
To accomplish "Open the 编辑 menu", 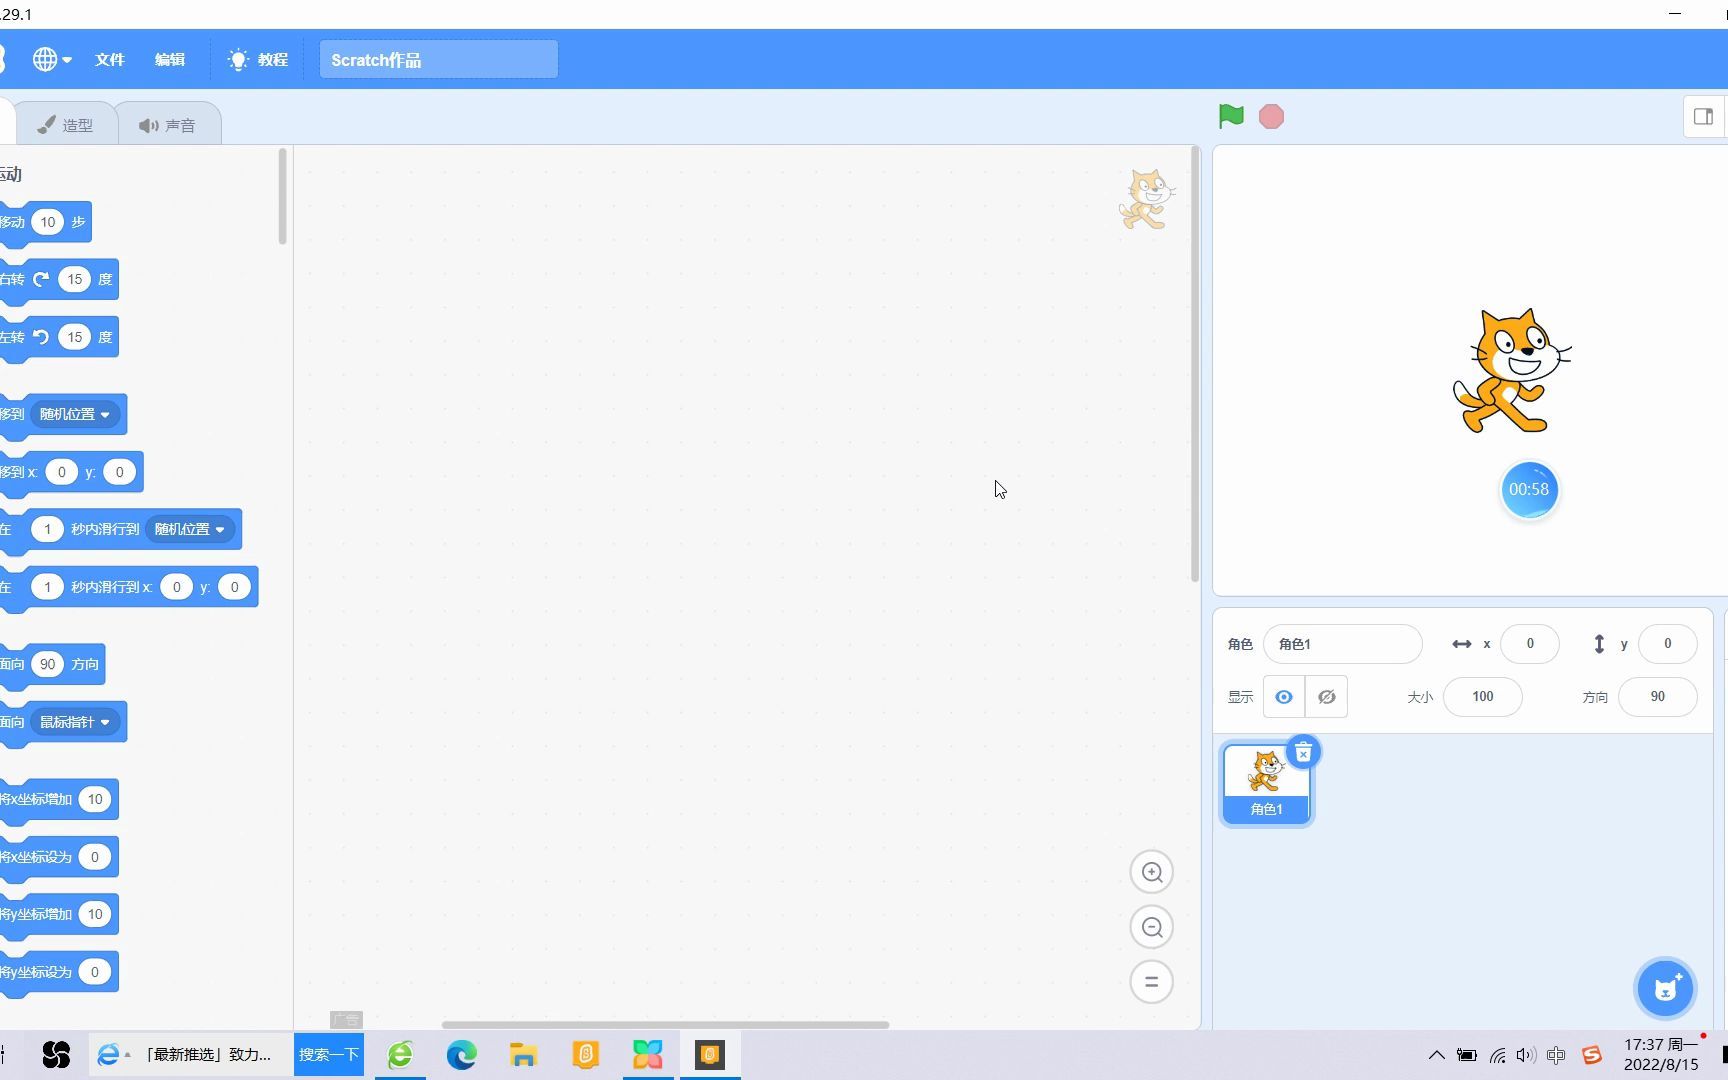I will coord(170,60).
